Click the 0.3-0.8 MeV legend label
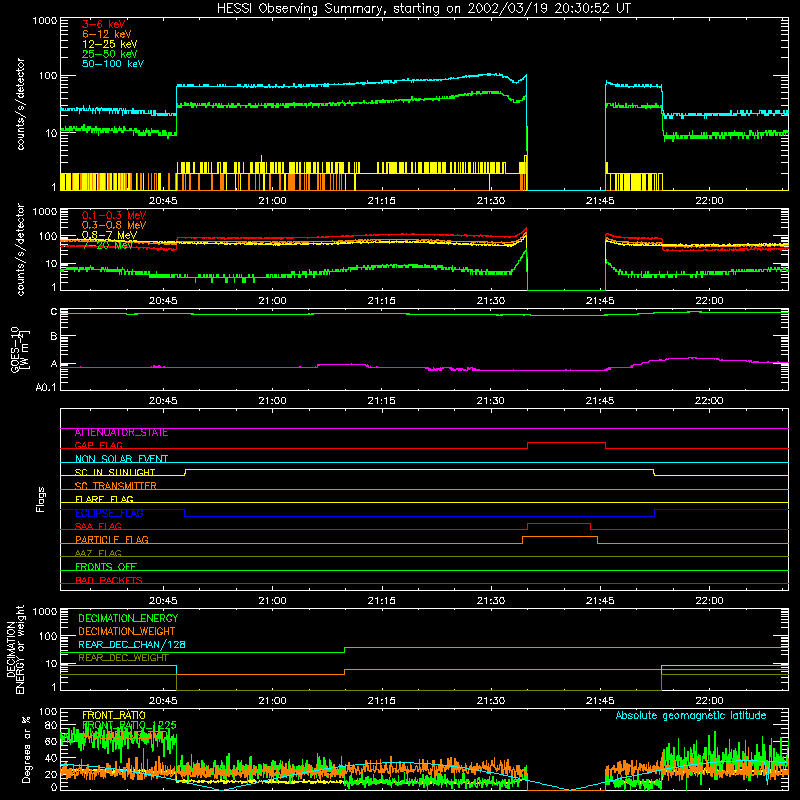 tap(114, 225)
